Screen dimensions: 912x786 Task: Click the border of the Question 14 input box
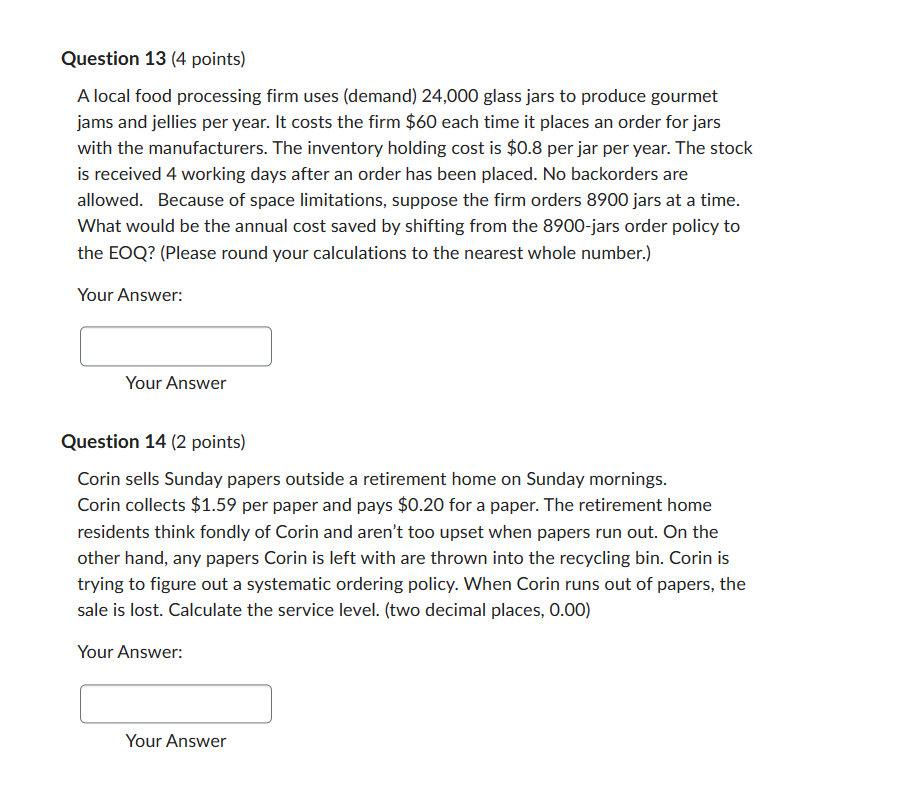point(175,686)
